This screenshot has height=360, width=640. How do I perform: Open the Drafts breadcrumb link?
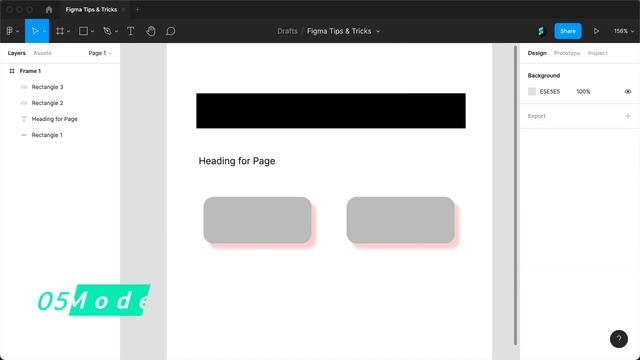click(287, 31)
